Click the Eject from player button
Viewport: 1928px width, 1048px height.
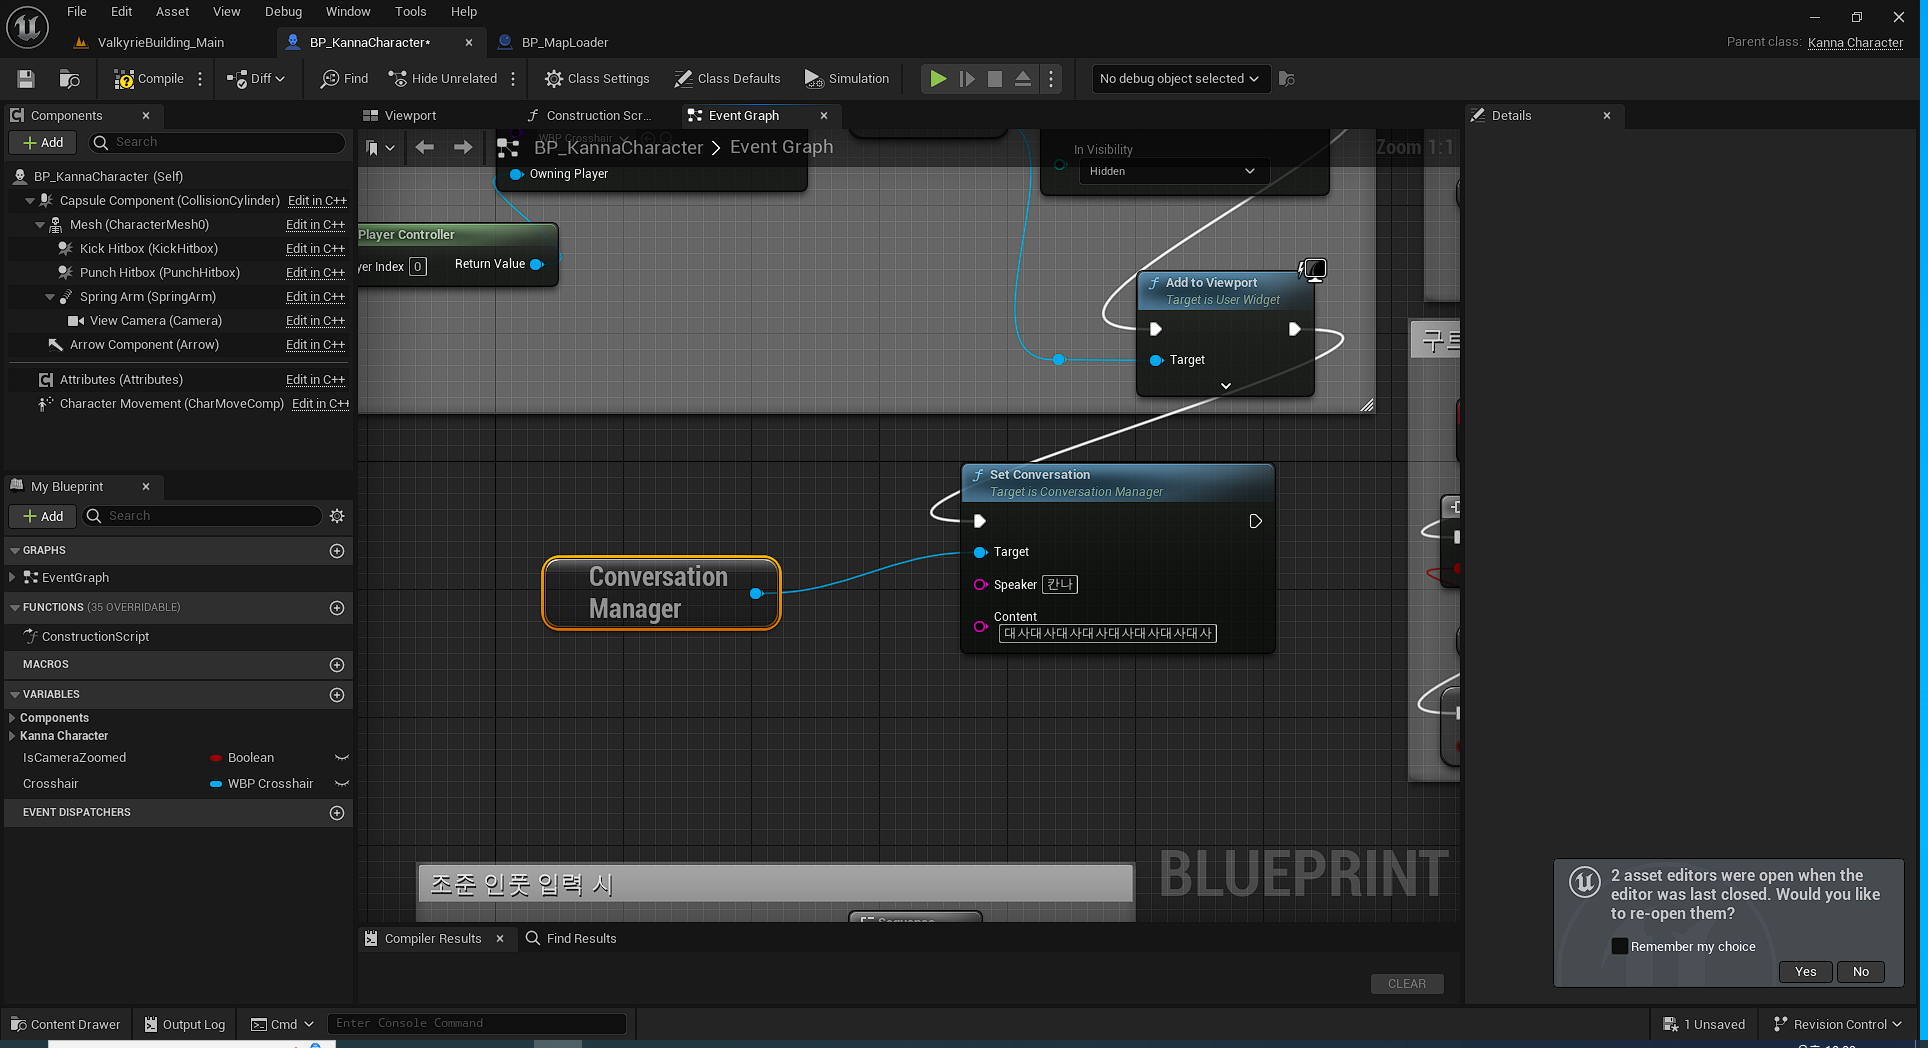click(1023, 79)
